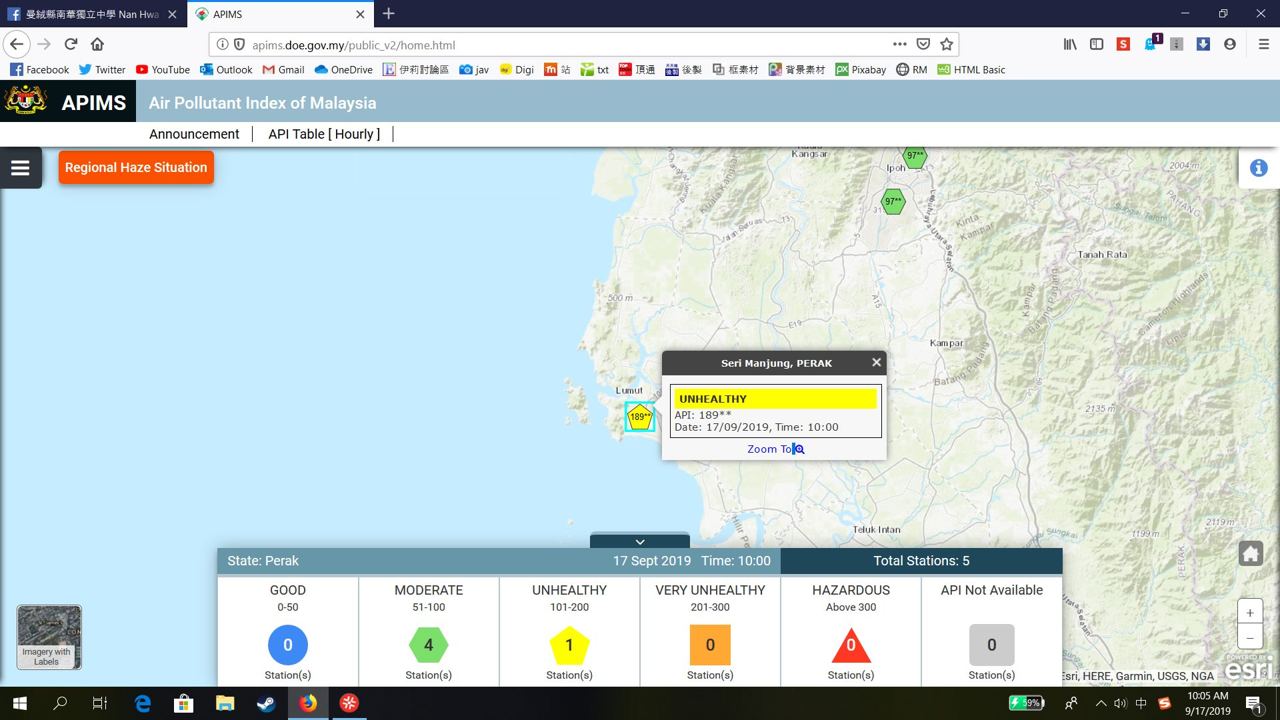This screenshot has width=1280, height=720.
Task: Click the blue info icon
Action: [x=1259, y=168]
